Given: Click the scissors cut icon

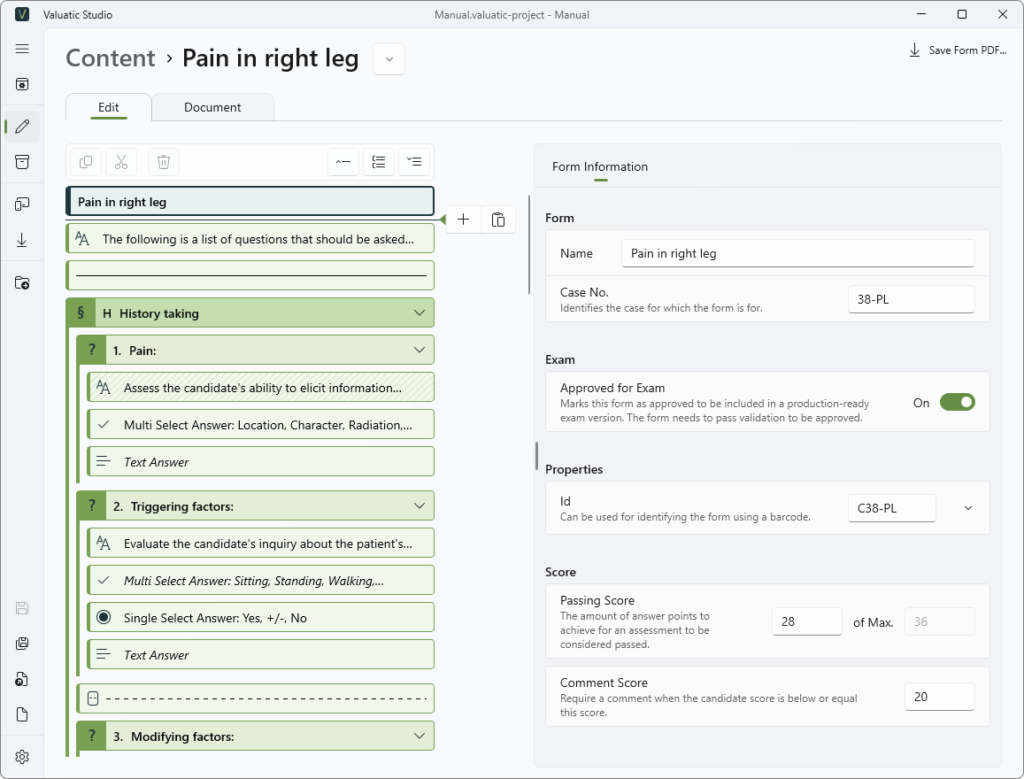Looking at the screenshot, I should click(x=121, y=162).
